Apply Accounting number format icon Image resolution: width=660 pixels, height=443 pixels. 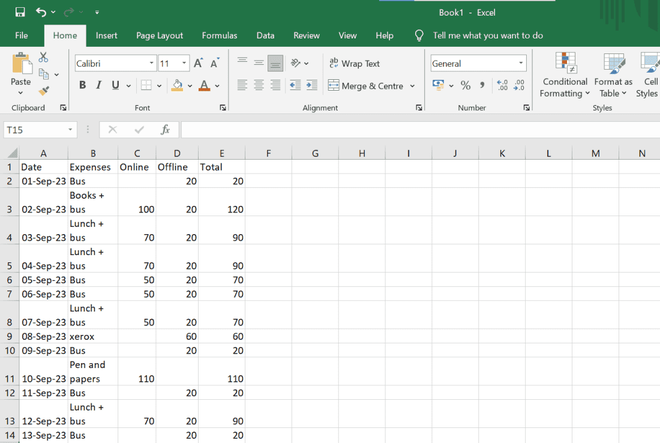pyautogui.click(x=438, y=85)
